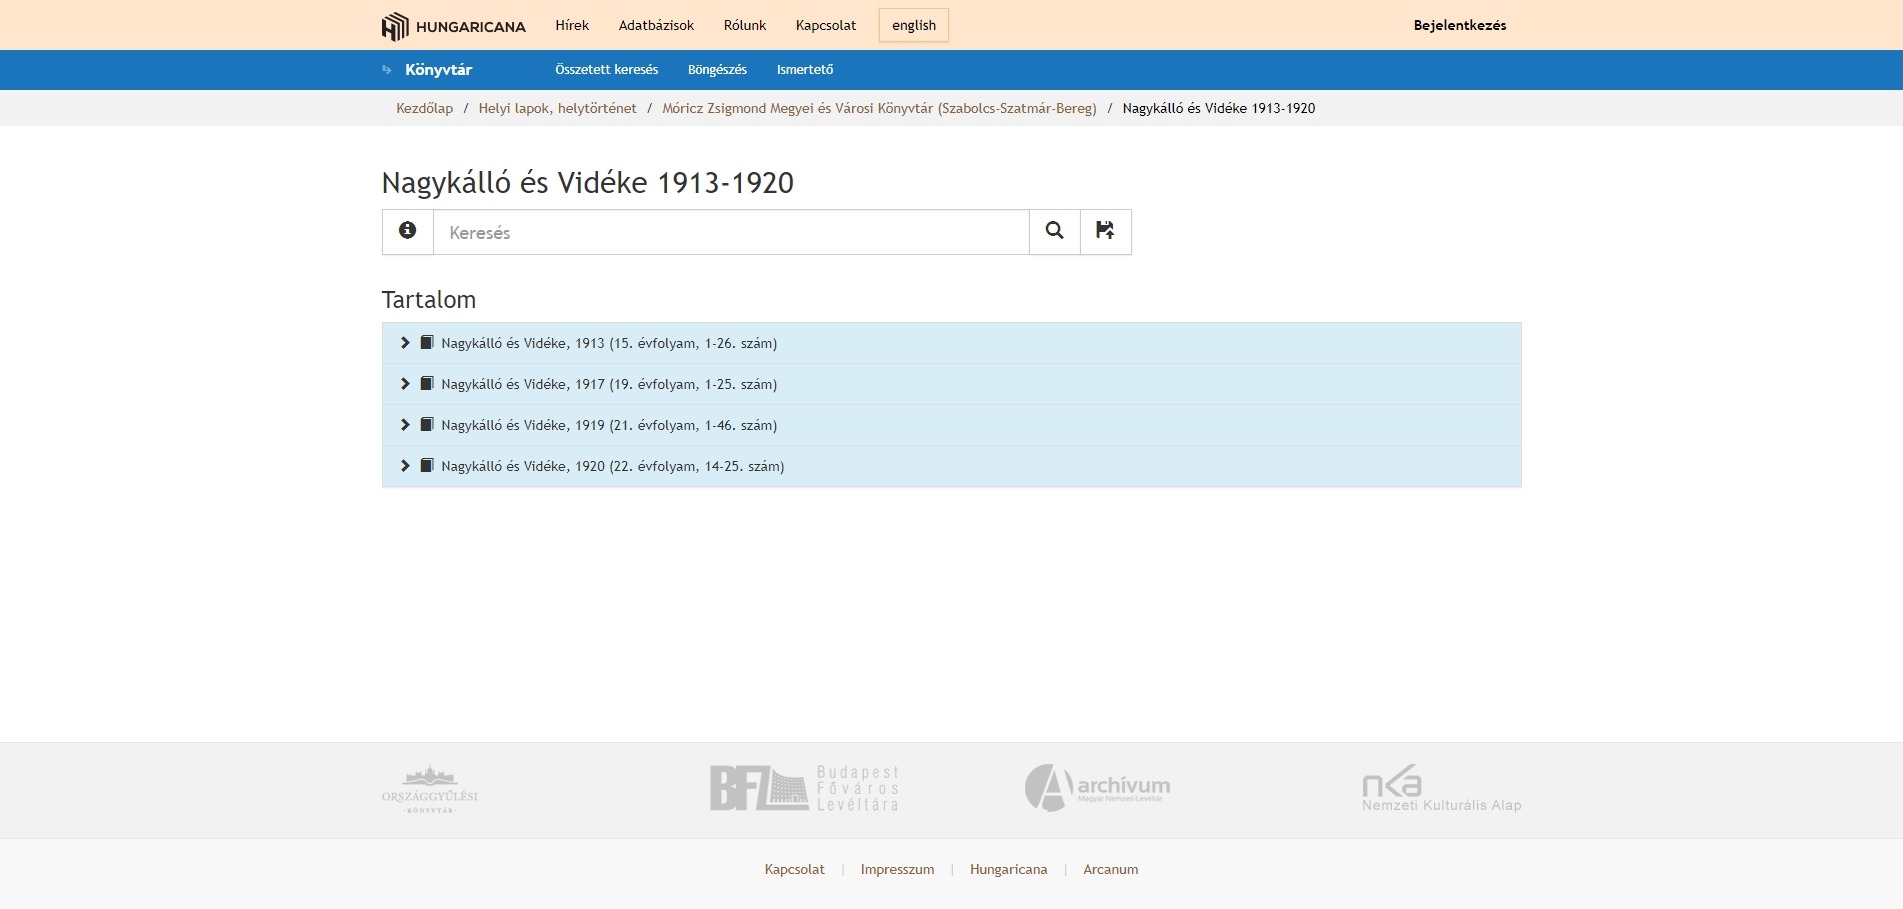Open Összetett keresés in blue bar
The width and height of the screenshot is (1903, 909).
607,70
